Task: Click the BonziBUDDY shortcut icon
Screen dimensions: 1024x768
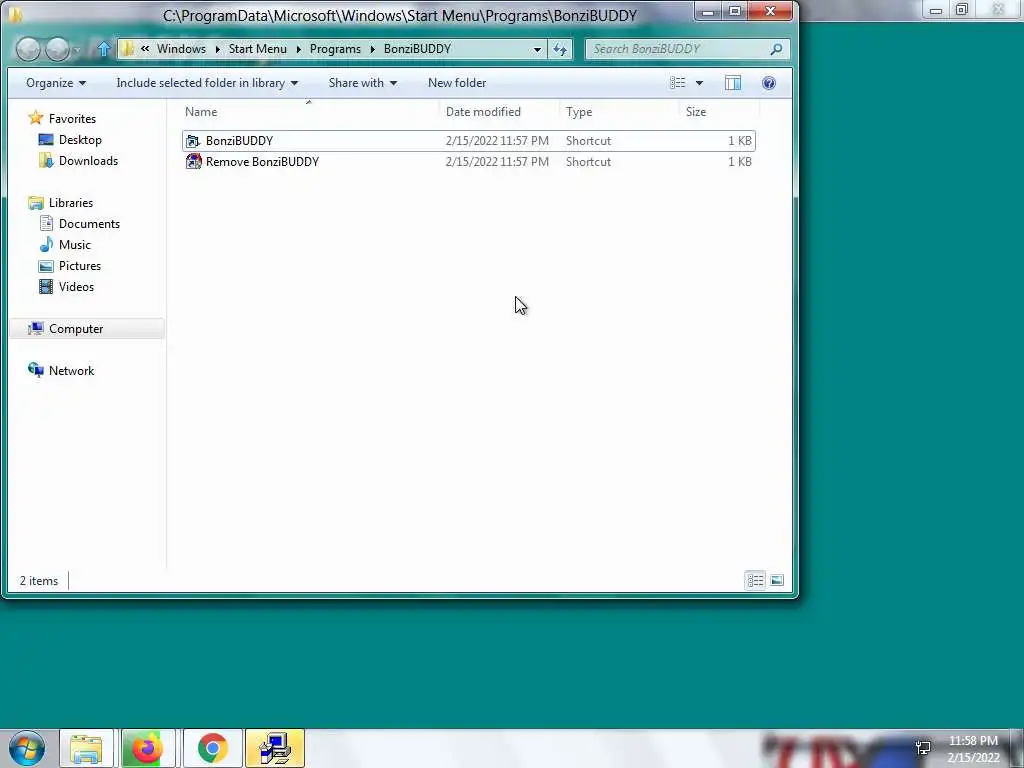Action: click(x=193, y=141)
